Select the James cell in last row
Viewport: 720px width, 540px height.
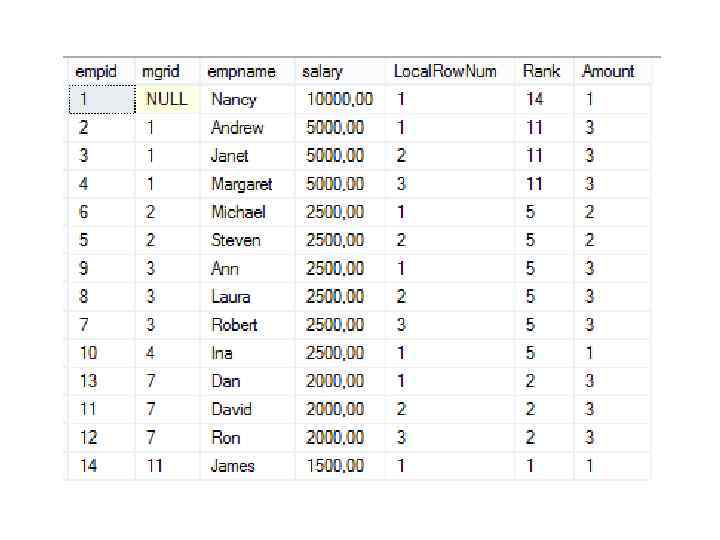tap(233, 466)
